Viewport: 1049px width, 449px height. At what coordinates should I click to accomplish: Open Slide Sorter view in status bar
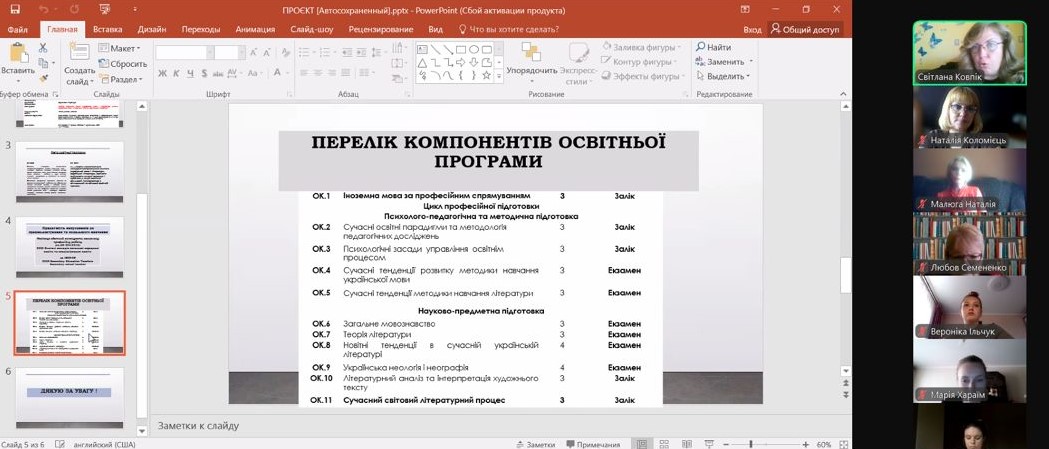[664, 444]
